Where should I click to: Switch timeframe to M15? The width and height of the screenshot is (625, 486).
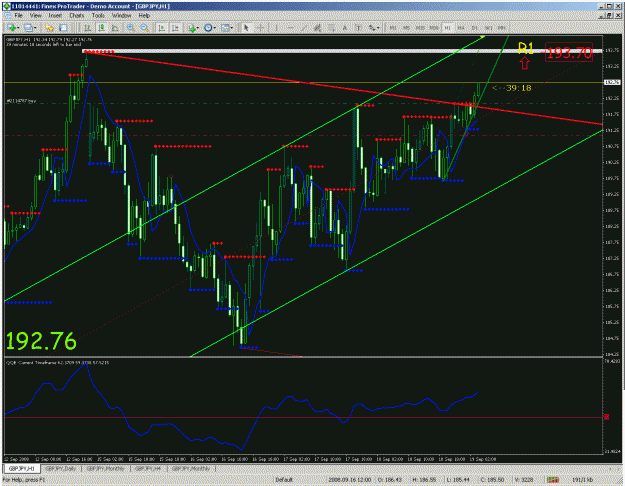pyautogui.click(x=421, y=28)
